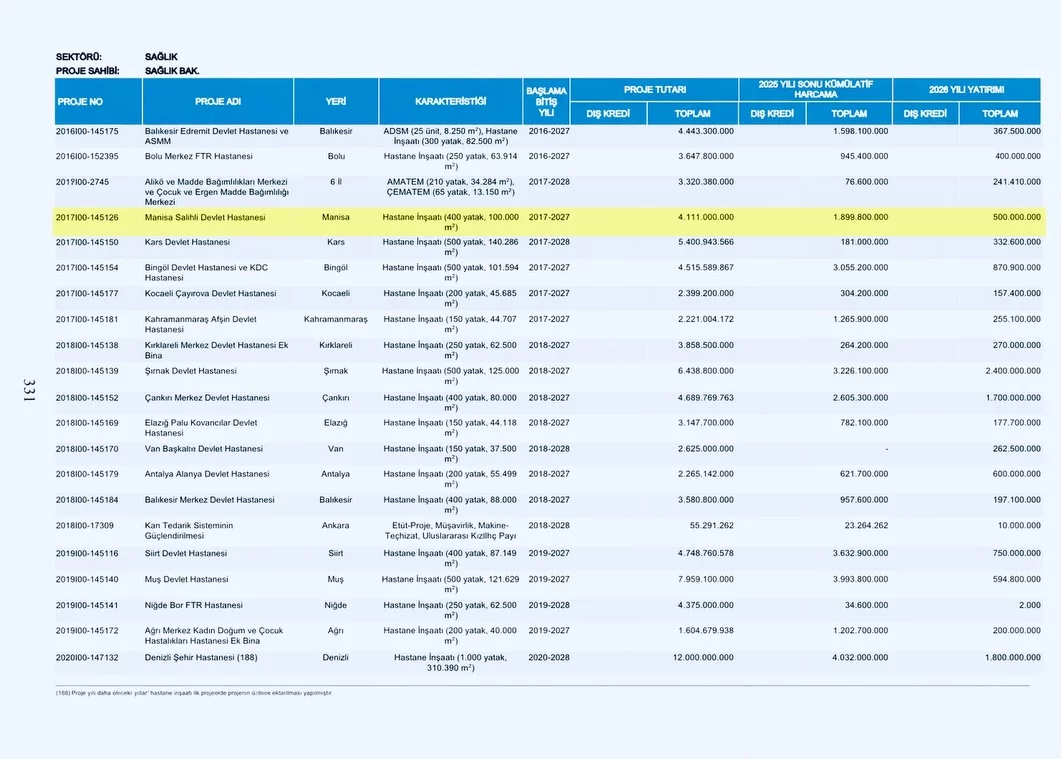Click project number 2016I00-145175
Viewport: 1061px width, 759px height.
(87, 131)
